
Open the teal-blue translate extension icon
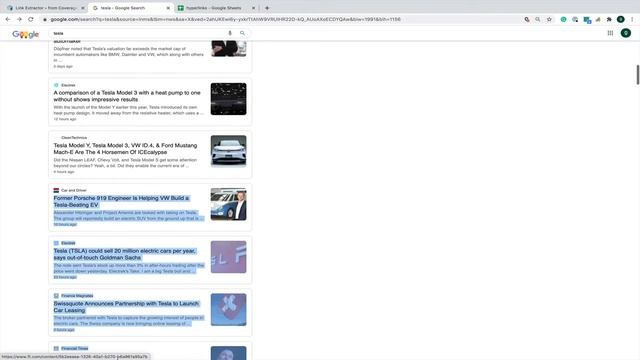point(587,20)
